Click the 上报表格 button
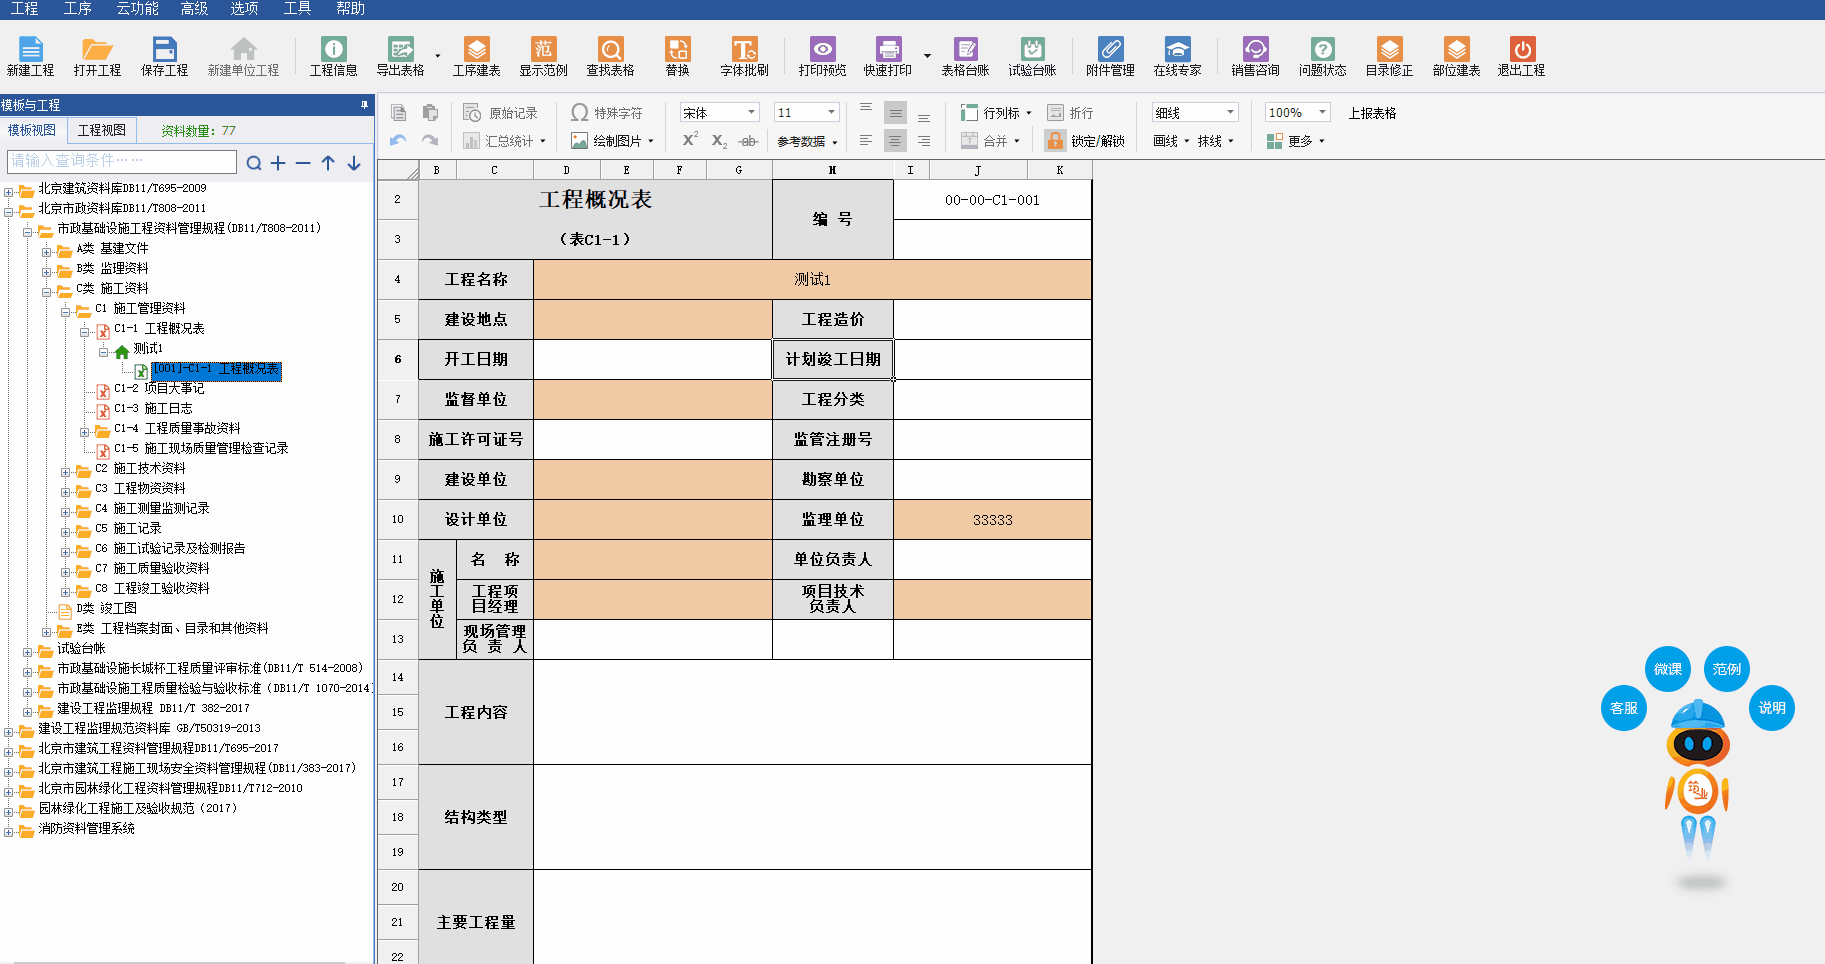 1372,113
